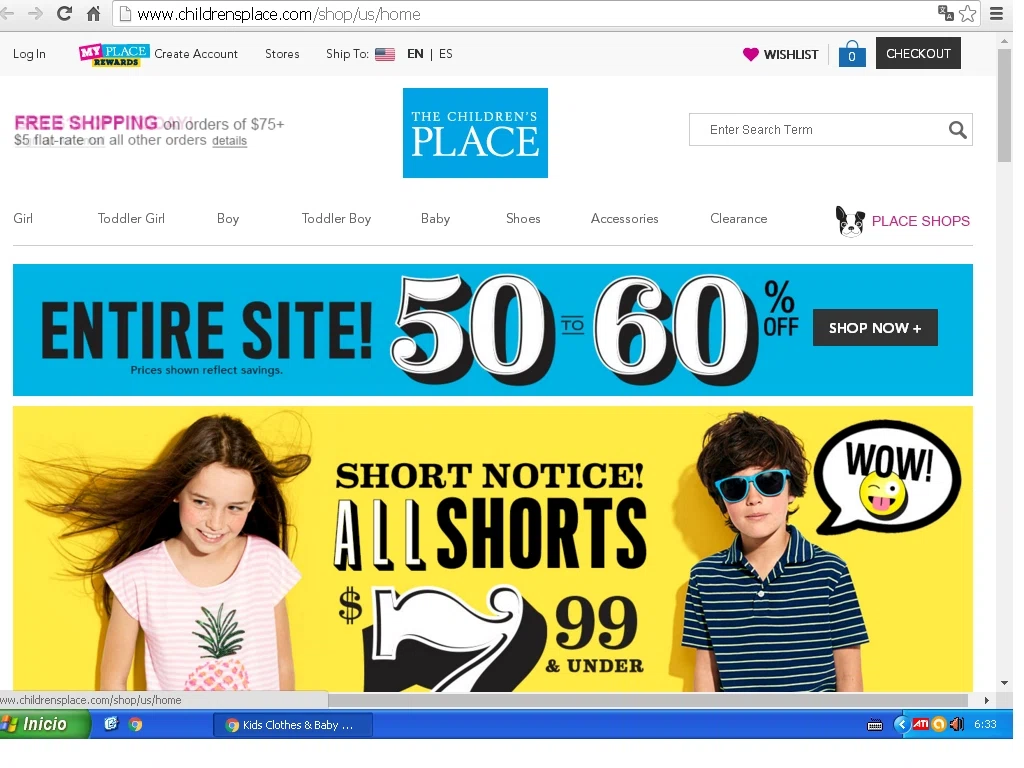Image resolution: width=1024 pixels, height=768 pixels.
Task: Bookmark this page with the star icon
Action: coord(967,14)
